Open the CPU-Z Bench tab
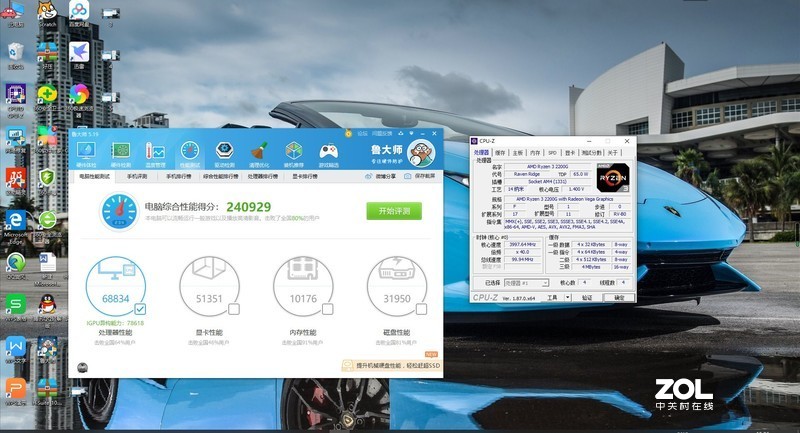The image size is (800, 433). (592, 152)
